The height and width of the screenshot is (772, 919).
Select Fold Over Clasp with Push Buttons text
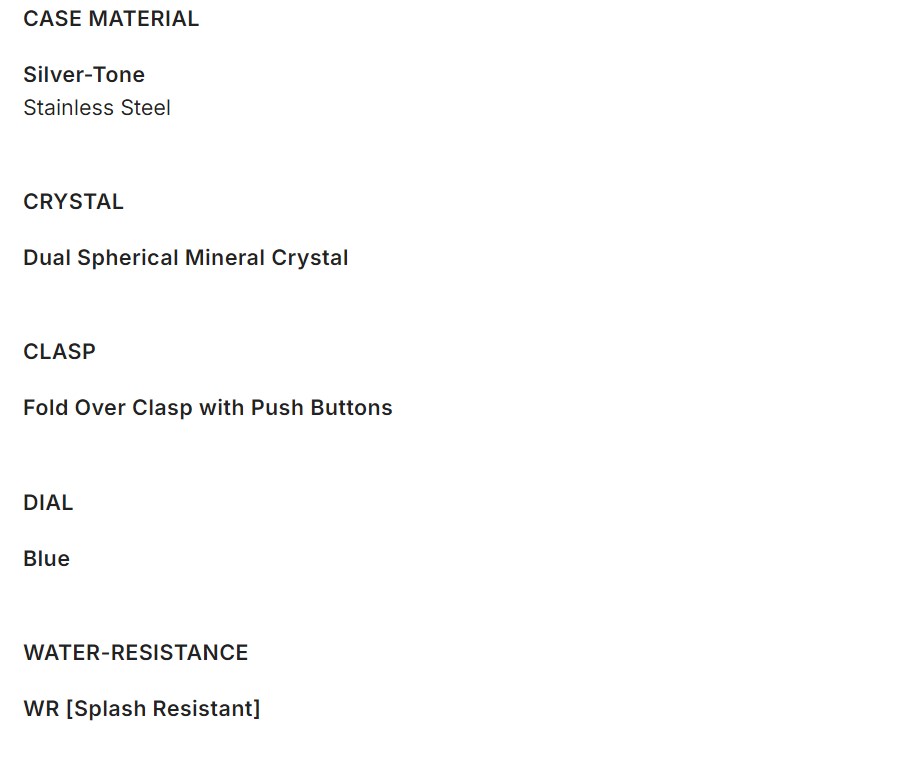tap(208, 408)
